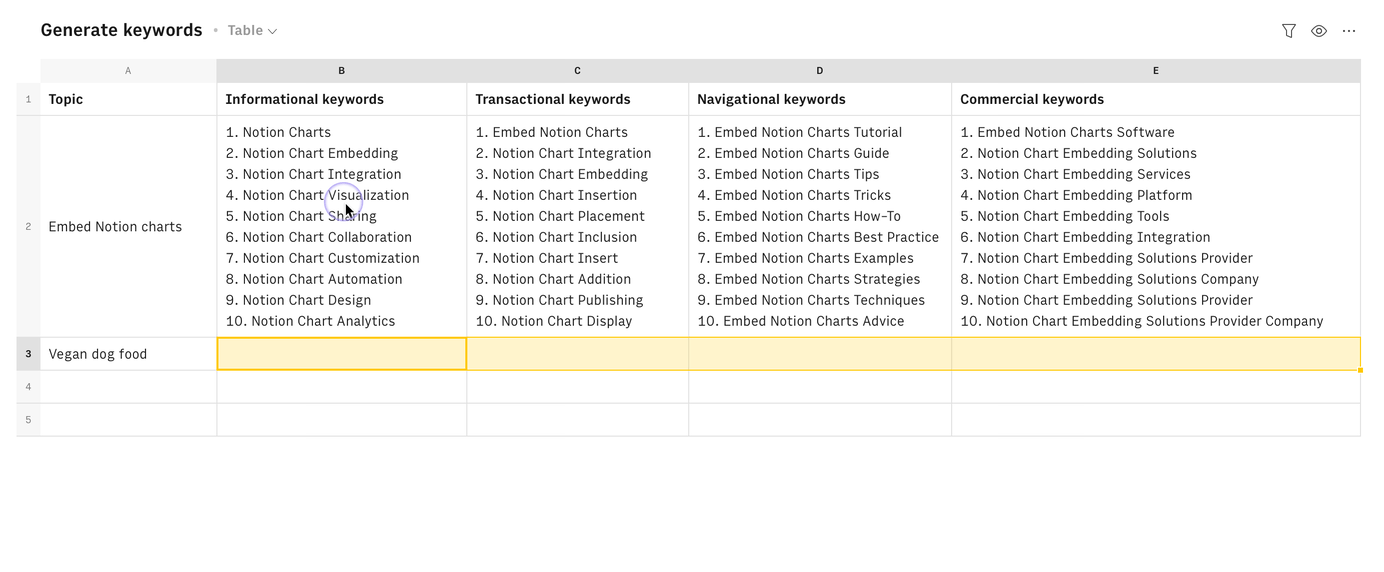
Task: Click the Informational keywords header cell
Action: point(342,99)
